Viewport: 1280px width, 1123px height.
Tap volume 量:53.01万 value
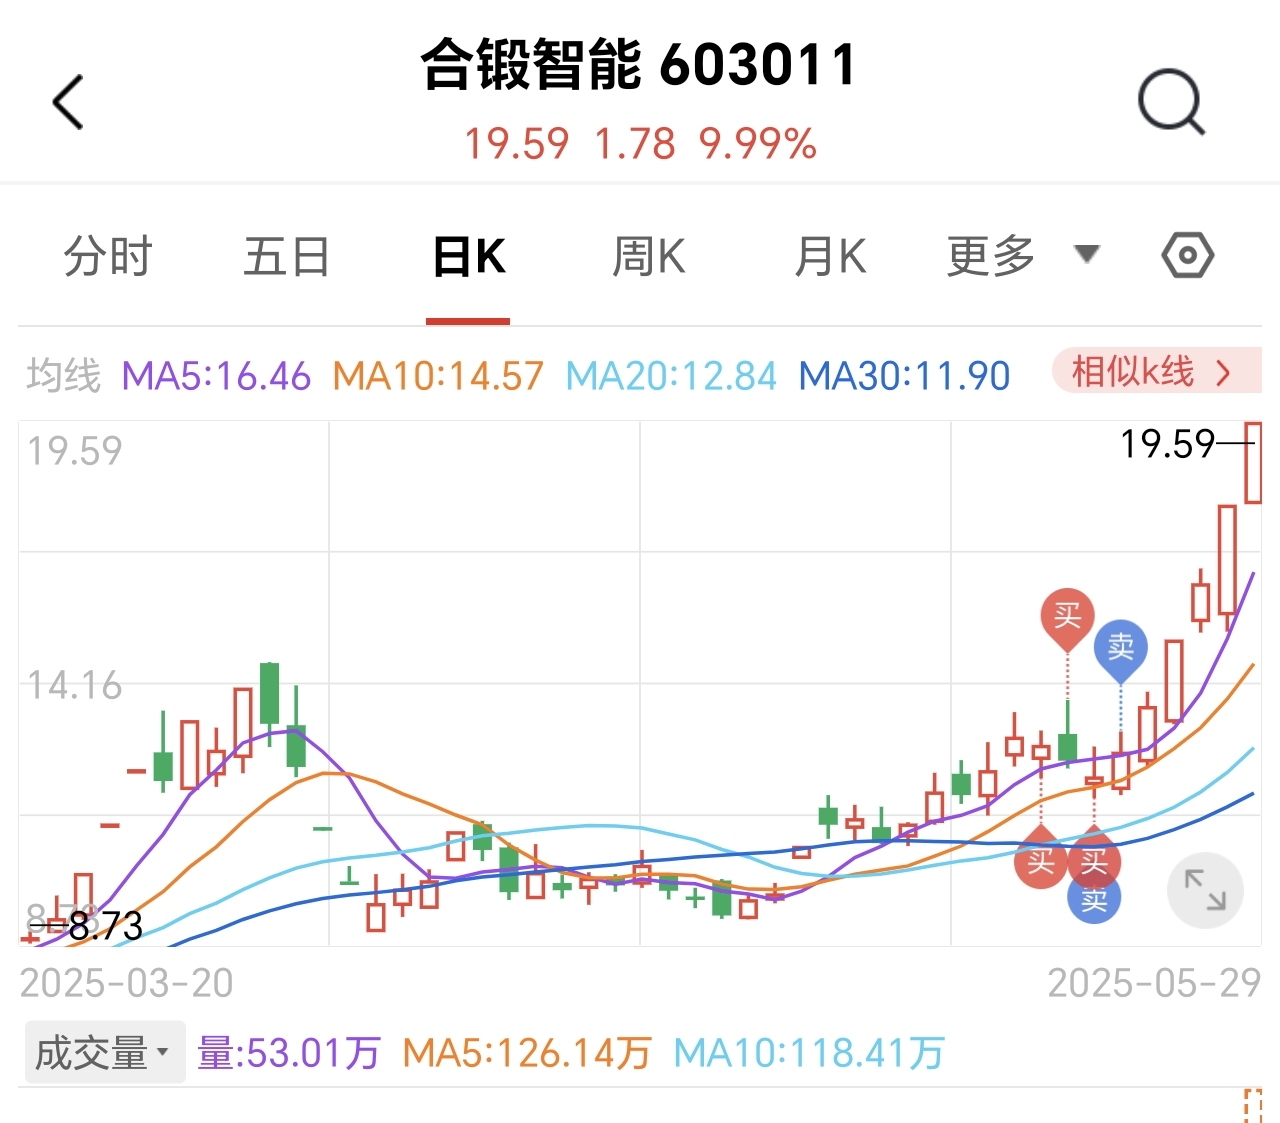[289, 1053]
